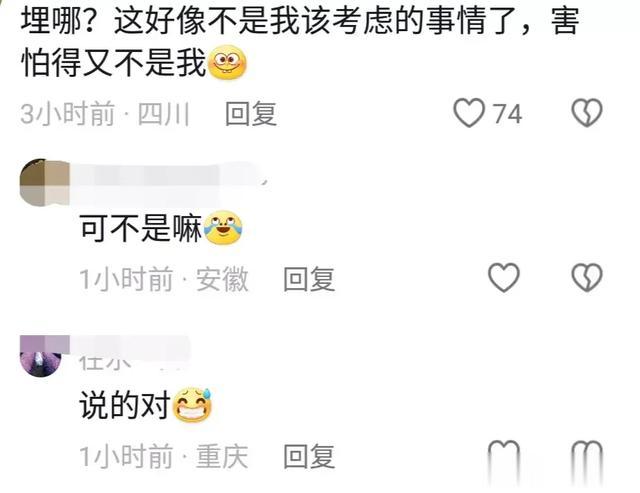This screenshot has width=640, height=493.
Task: Like the '说的对' comment from Chongqing
Action: [x=504, y=459]
